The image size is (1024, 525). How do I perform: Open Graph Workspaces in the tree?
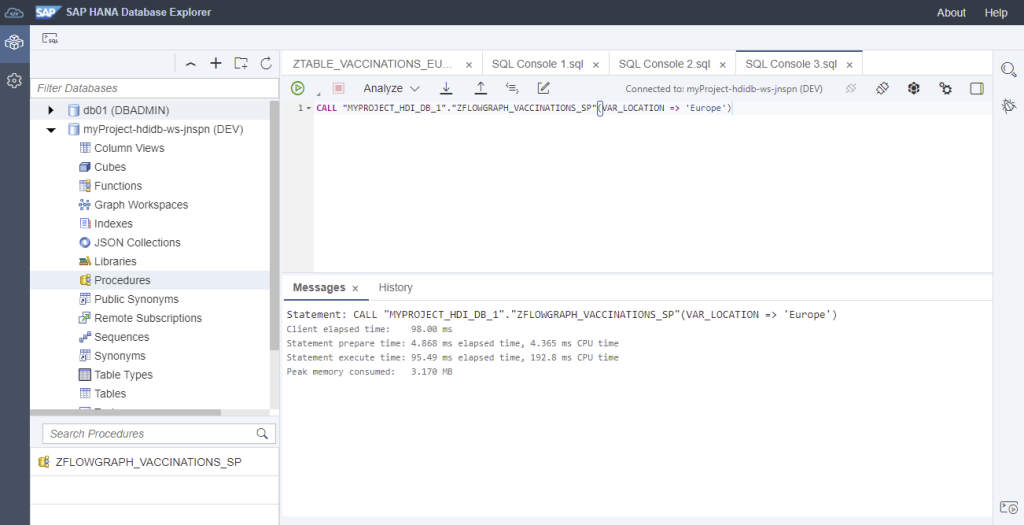click(141, 205)
